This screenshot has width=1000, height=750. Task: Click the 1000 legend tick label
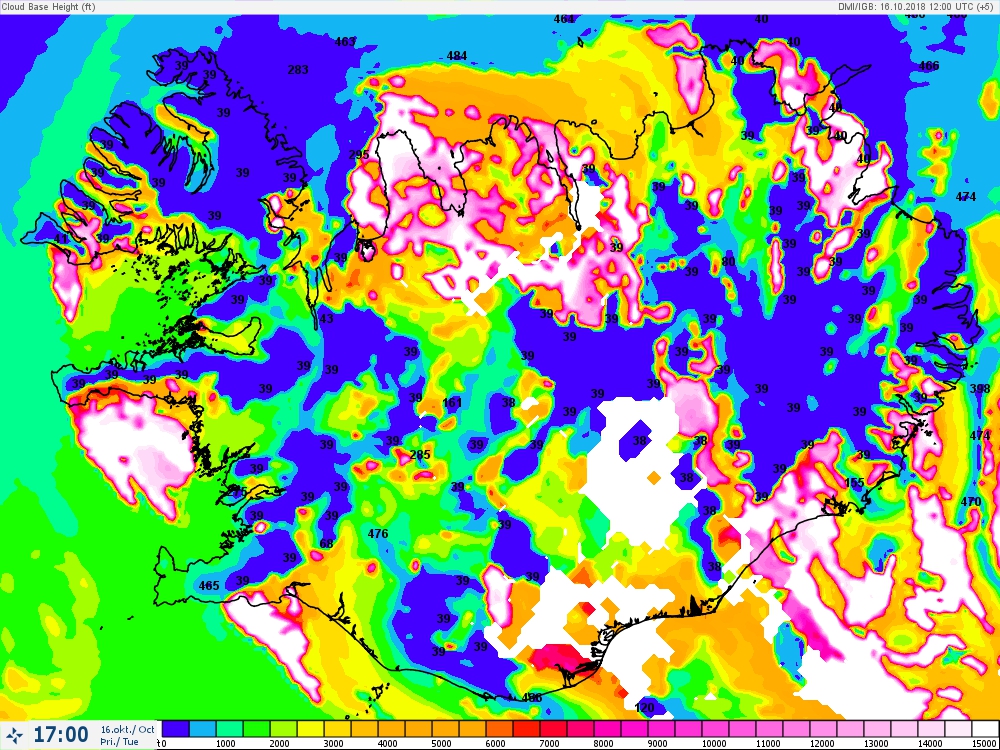[226, 744]
